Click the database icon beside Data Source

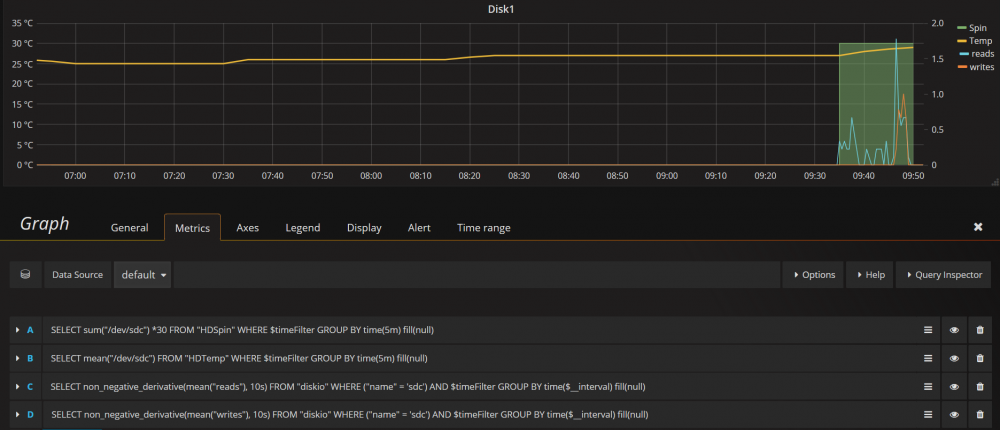coord(26,274)
